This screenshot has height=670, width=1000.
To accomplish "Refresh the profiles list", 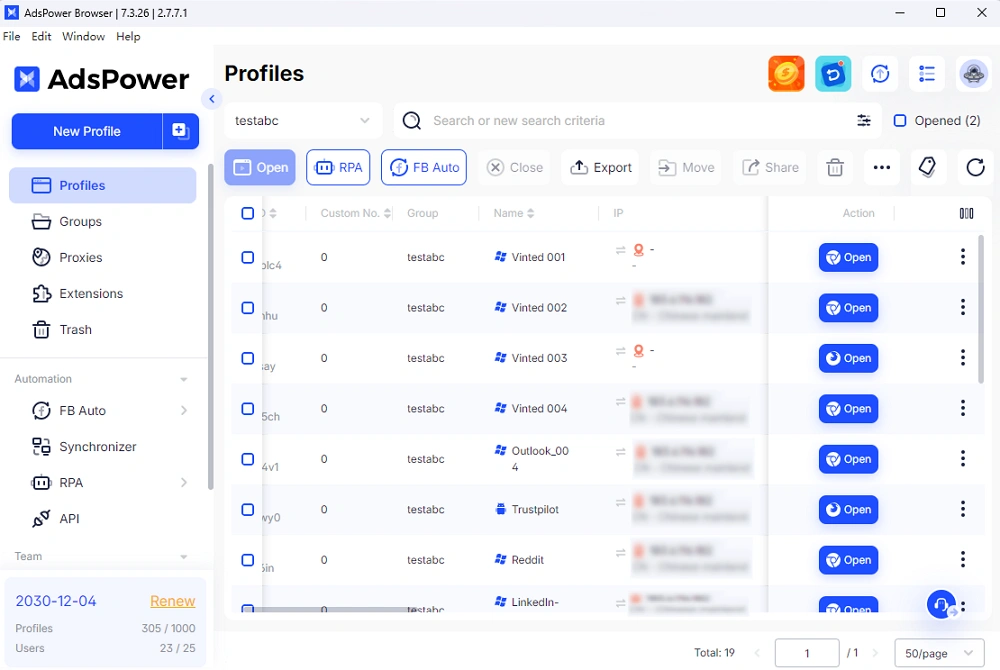I will [x=975, y=168].
